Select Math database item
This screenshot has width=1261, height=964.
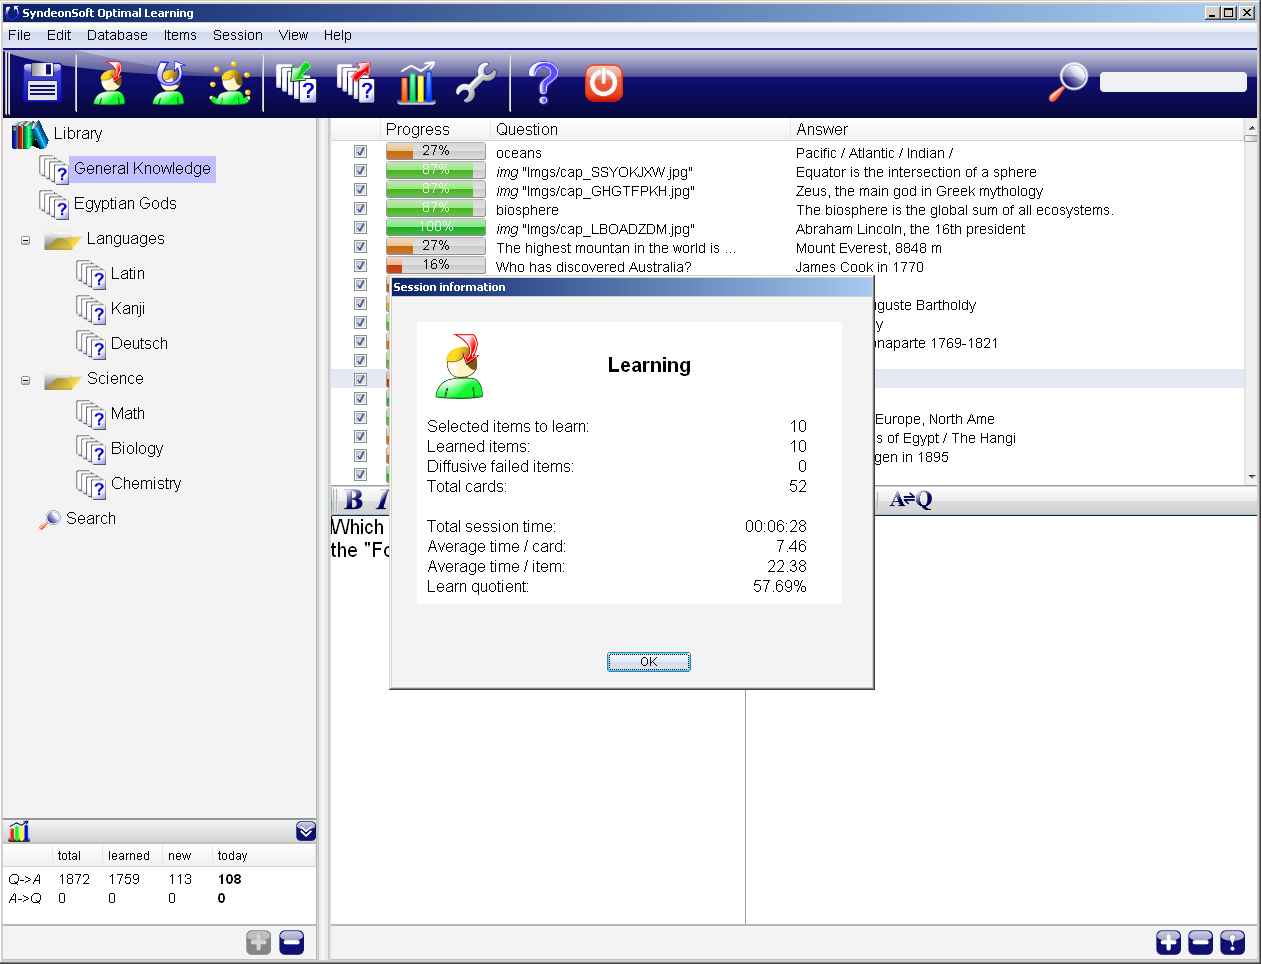pos(127,414)
